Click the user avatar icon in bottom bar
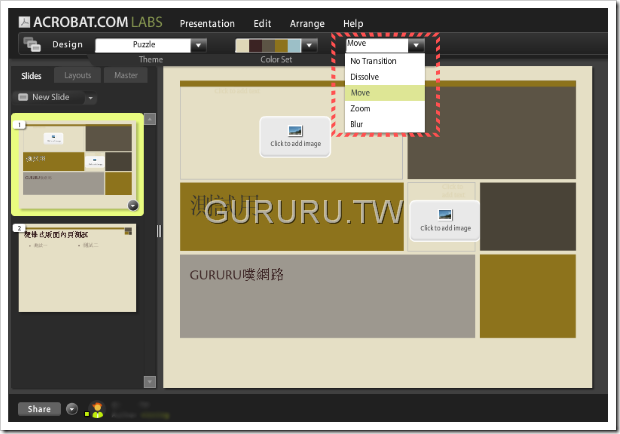The width and height of the screenshot is (620, 434). coord(97,409)
